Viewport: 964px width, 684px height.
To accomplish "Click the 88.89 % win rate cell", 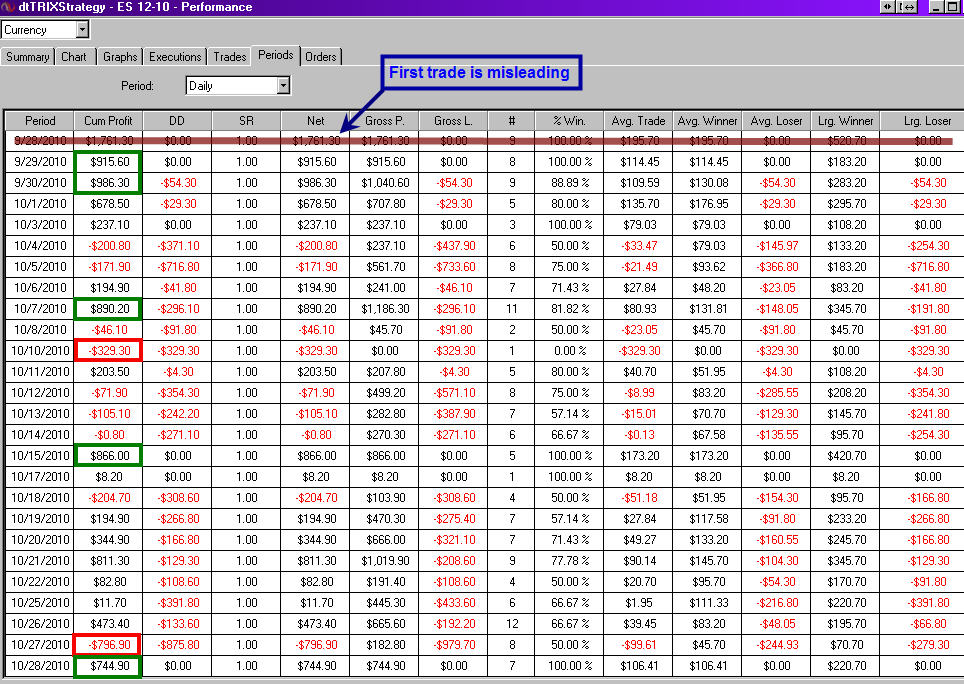I will pos(569,183).
